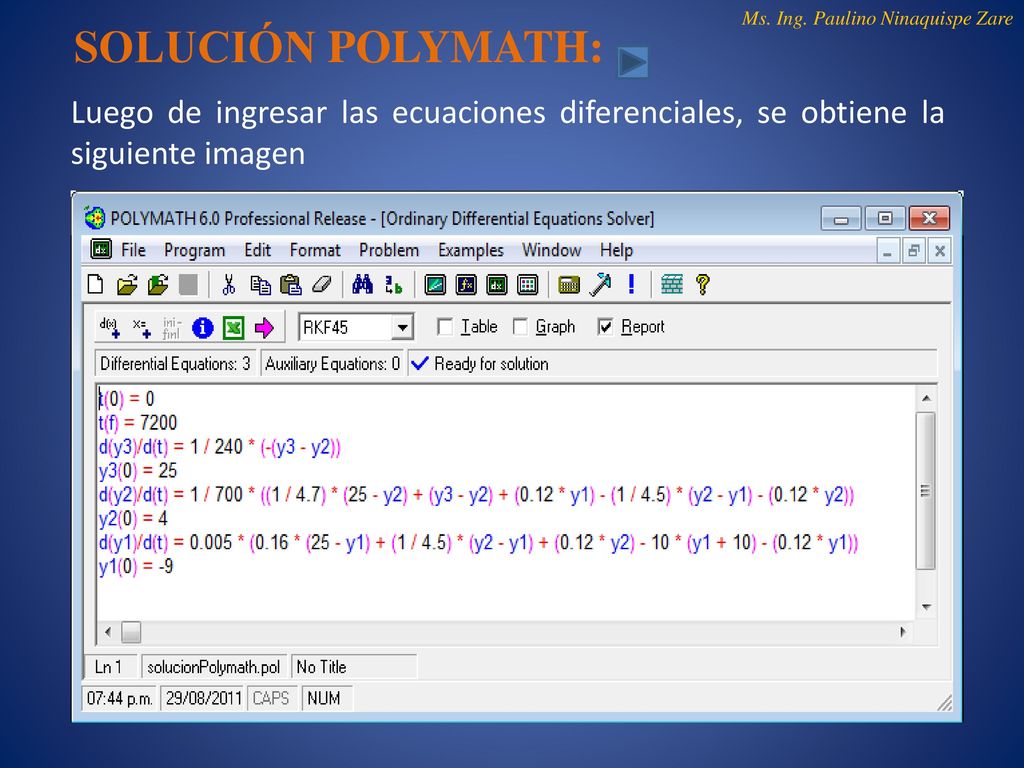
Task: Close the inner document window
Action: pyautogui.click(x=940, y=251)
